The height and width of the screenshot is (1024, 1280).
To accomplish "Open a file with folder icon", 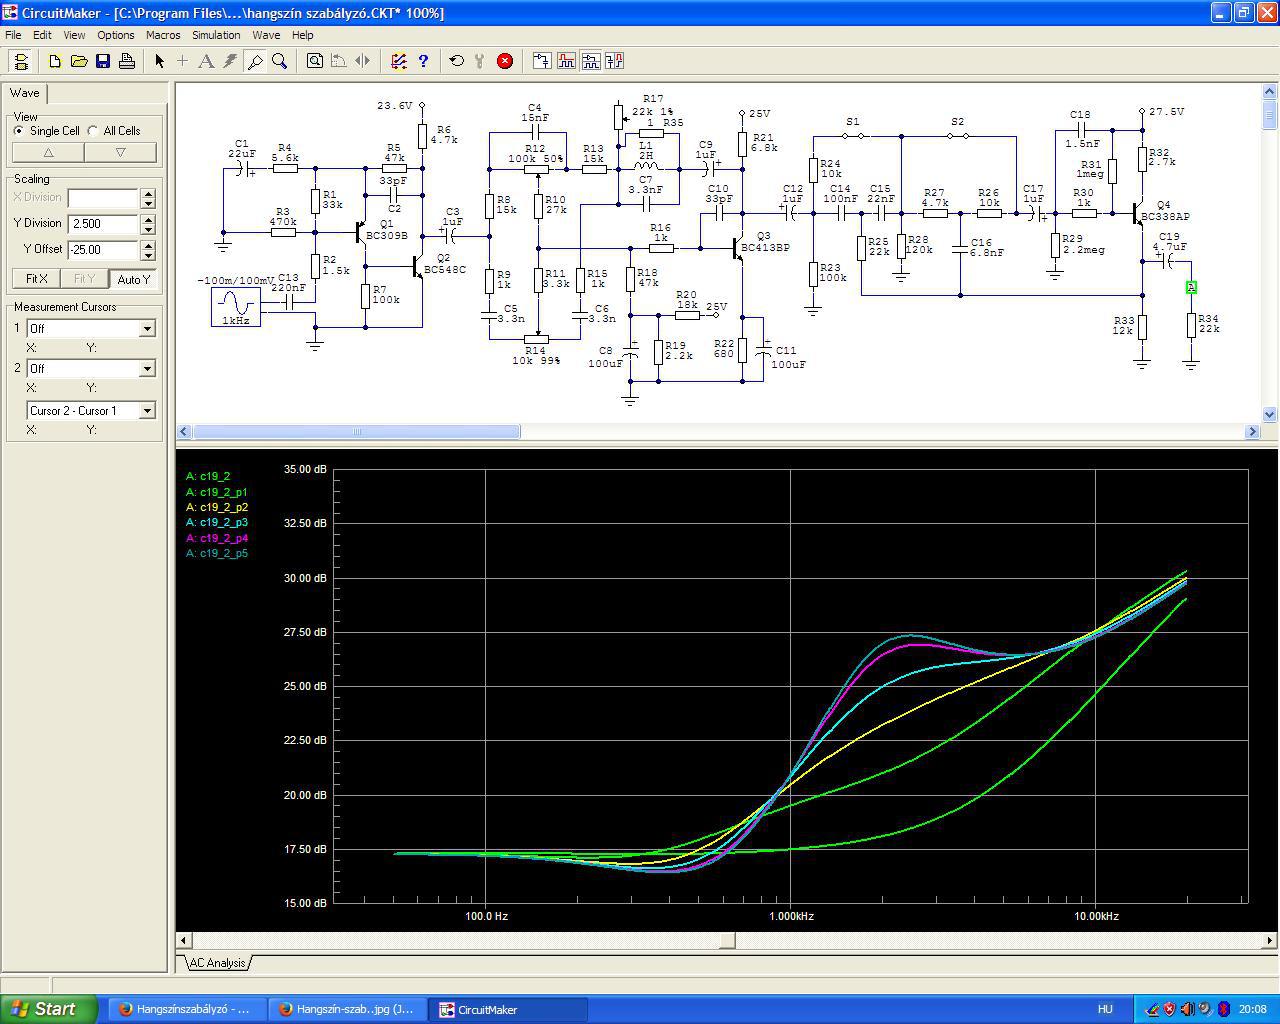I will point(79,61).
